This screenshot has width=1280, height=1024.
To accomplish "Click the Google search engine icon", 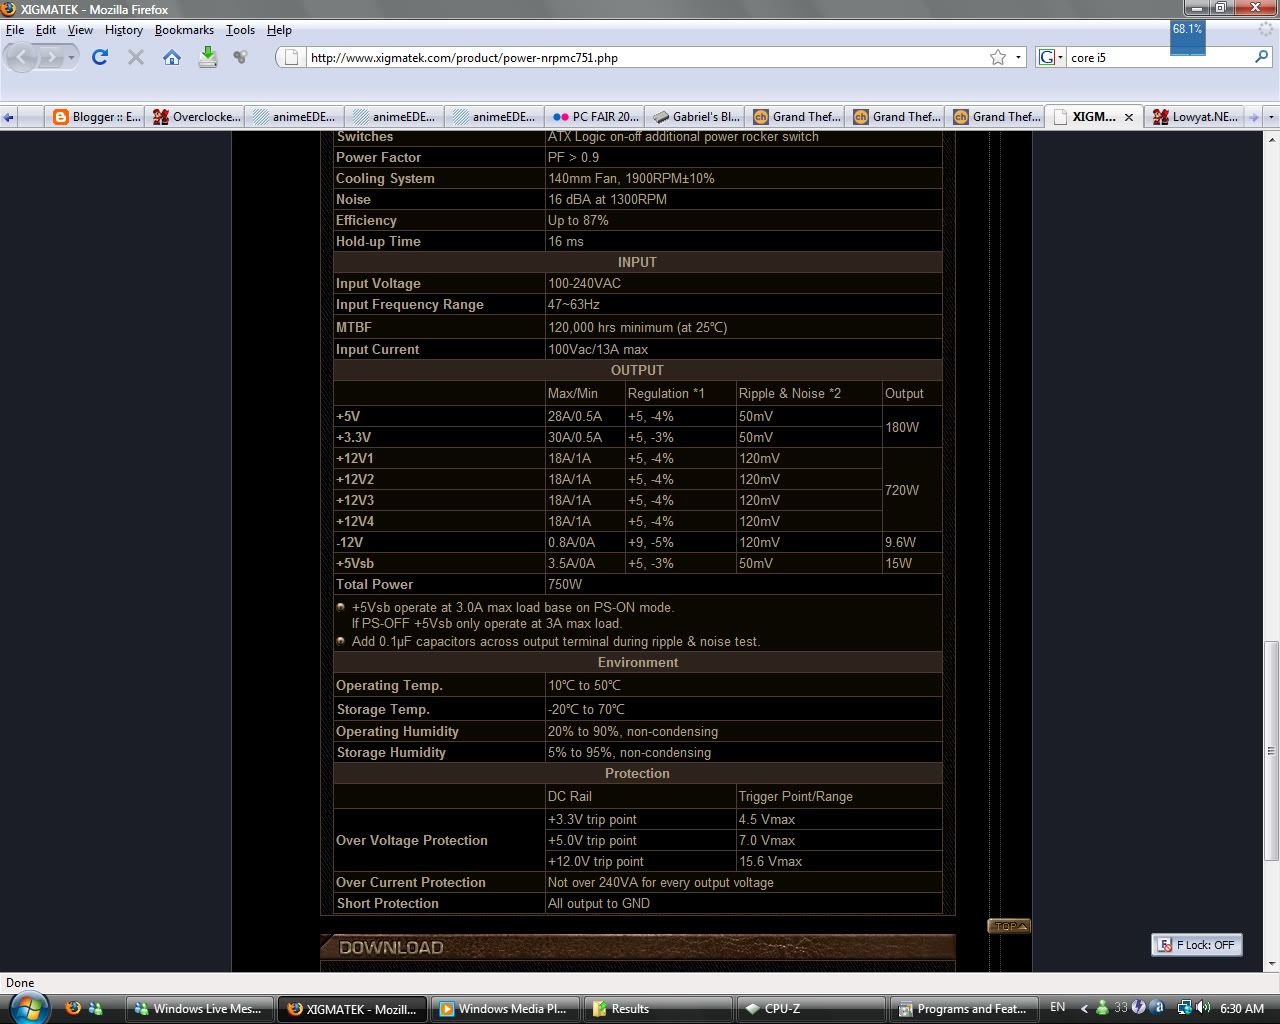I will (x=1046, y=57).
